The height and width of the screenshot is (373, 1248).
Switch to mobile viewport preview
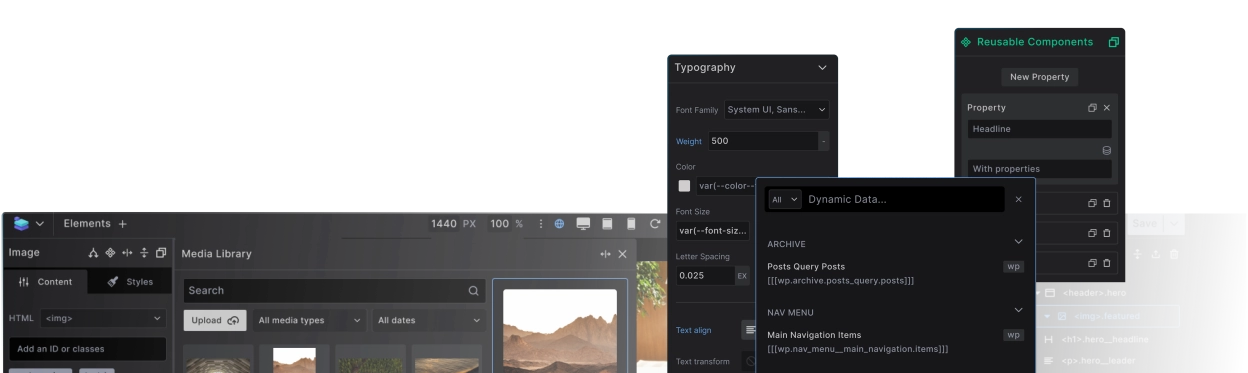(631, 223)
